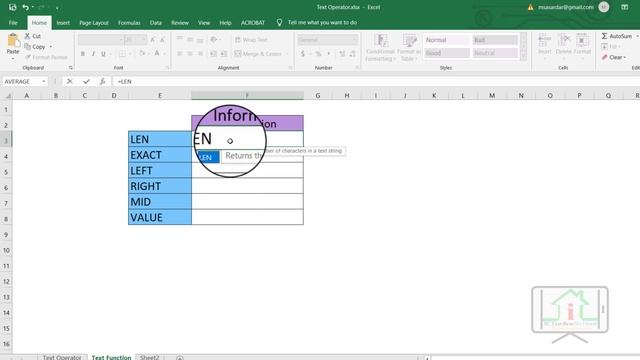Switch to the Page Layout tab
Screen dimensions: 640x360
pyautogui.click(x=94, y=23)
